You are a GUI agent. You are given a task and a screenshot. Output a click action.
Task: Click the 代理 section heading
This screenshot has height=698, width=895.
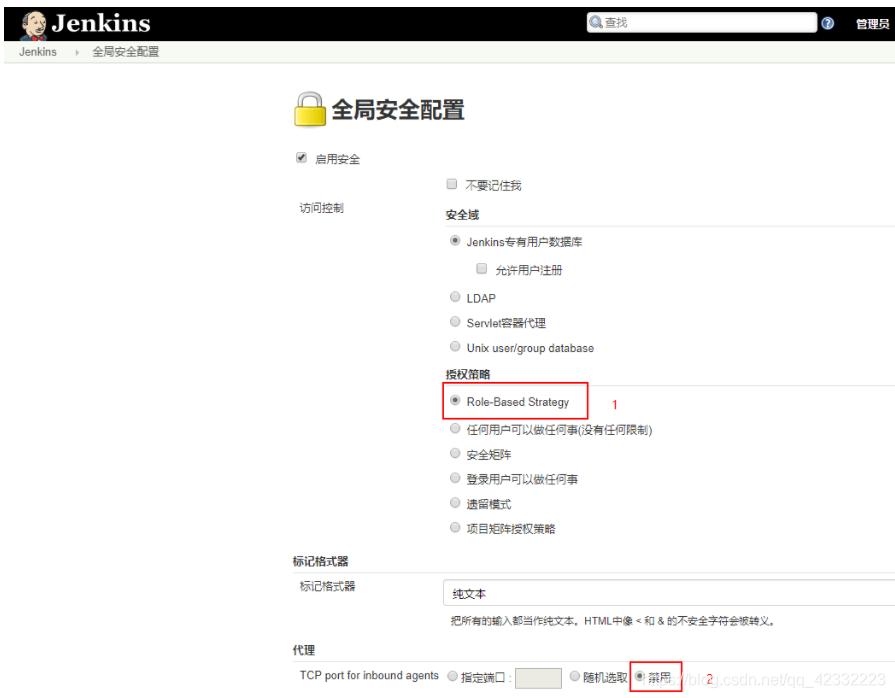point(304,650)
